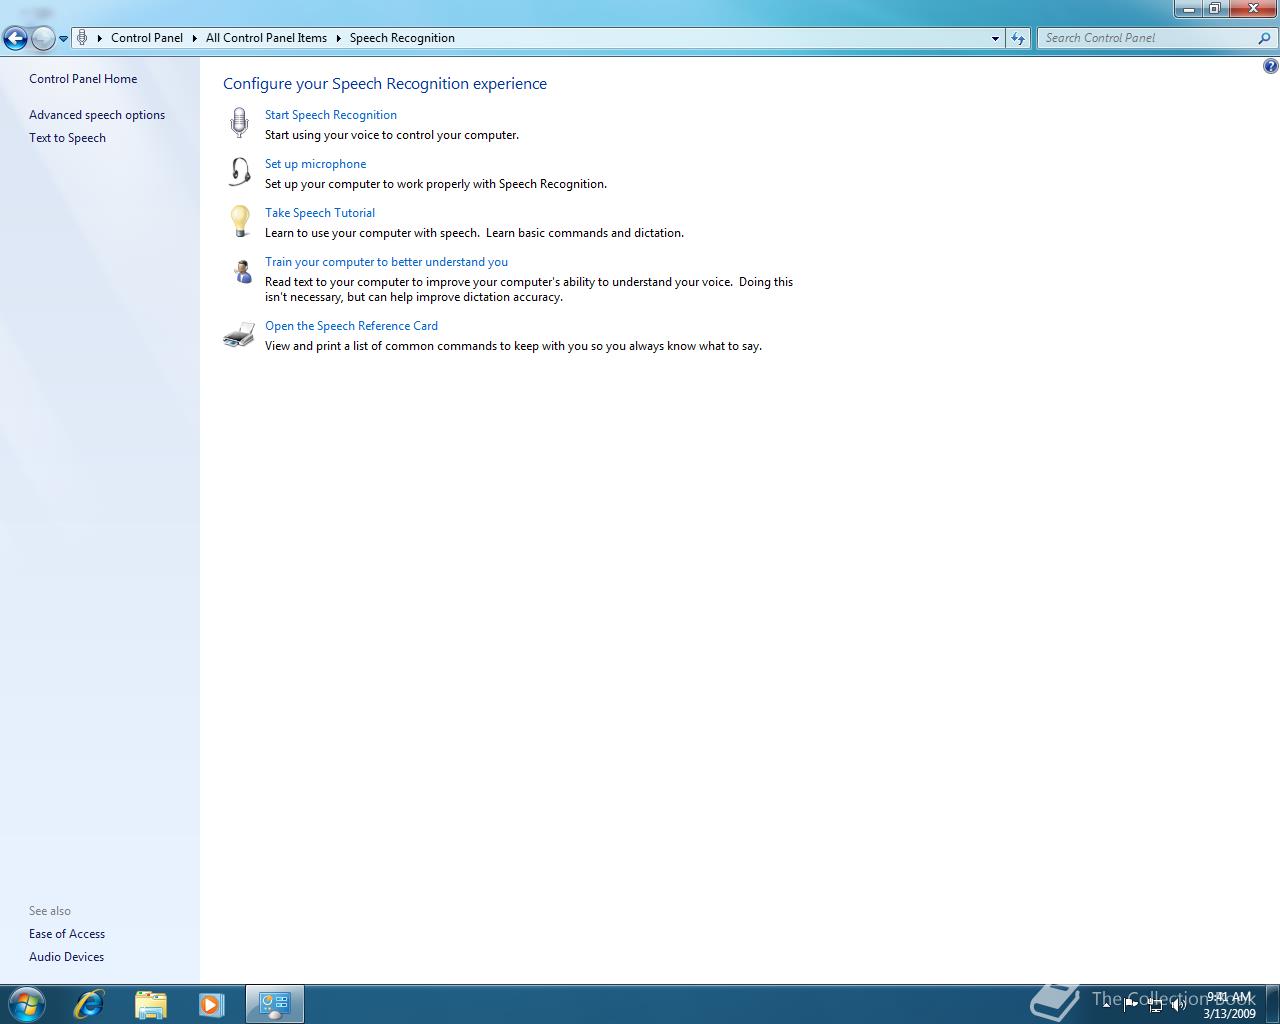This screenshot has height=1024, width=1280.
Task: Restore down the Control Panel window
Action: 1214,9
